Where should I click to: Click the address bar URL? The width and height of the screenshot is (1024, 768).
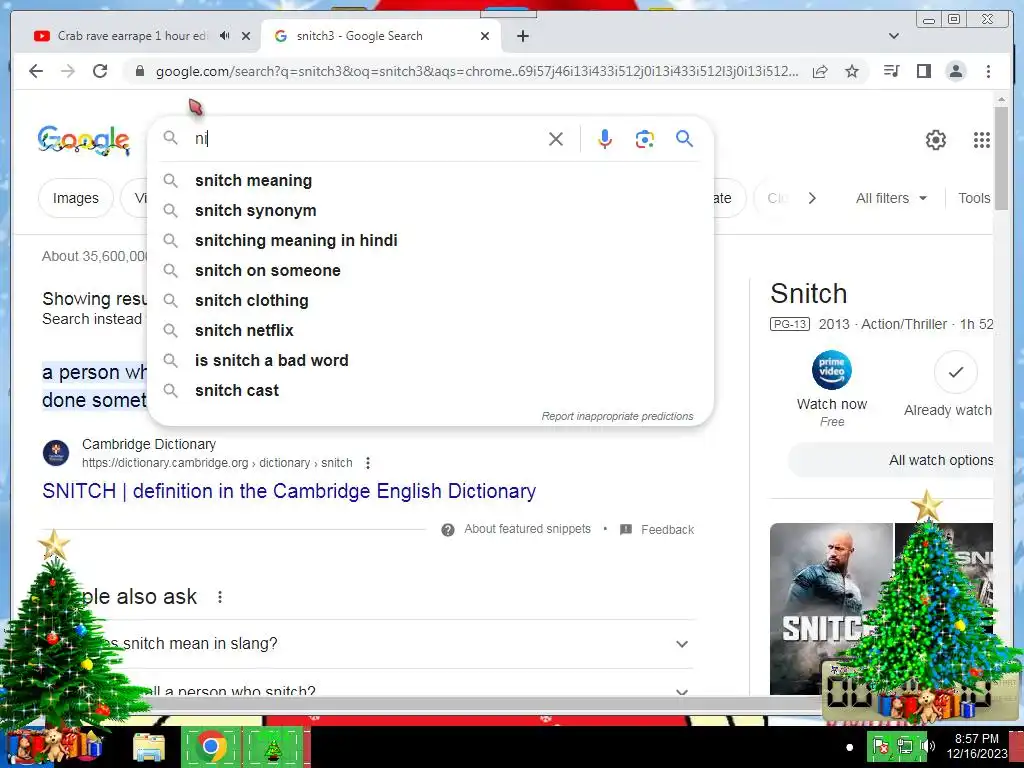477,71
